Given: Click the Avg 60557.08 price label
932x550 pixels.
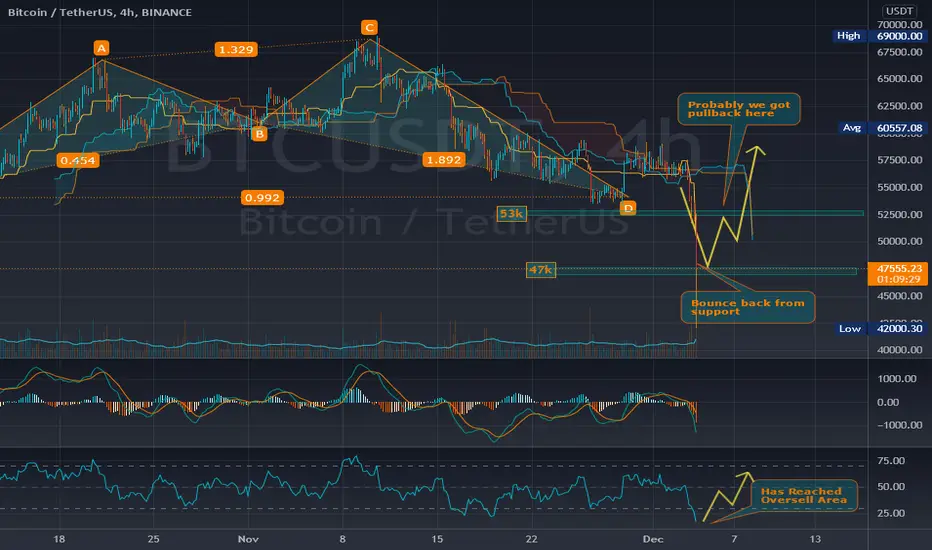Looking at the screenshot, I should tap(882, 128).
